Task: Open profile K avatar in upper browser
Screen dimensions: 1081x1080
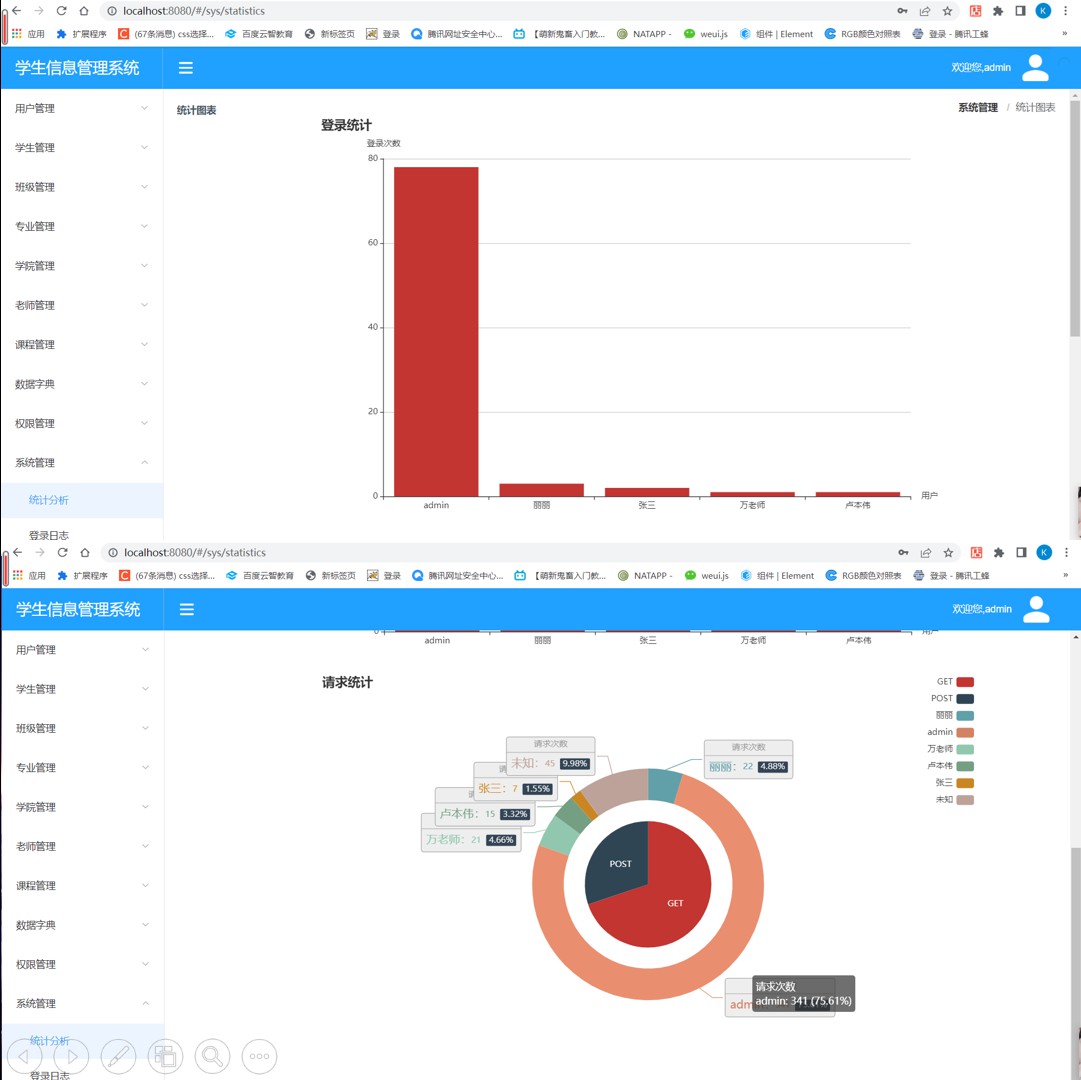Action: coord(1043,11)
